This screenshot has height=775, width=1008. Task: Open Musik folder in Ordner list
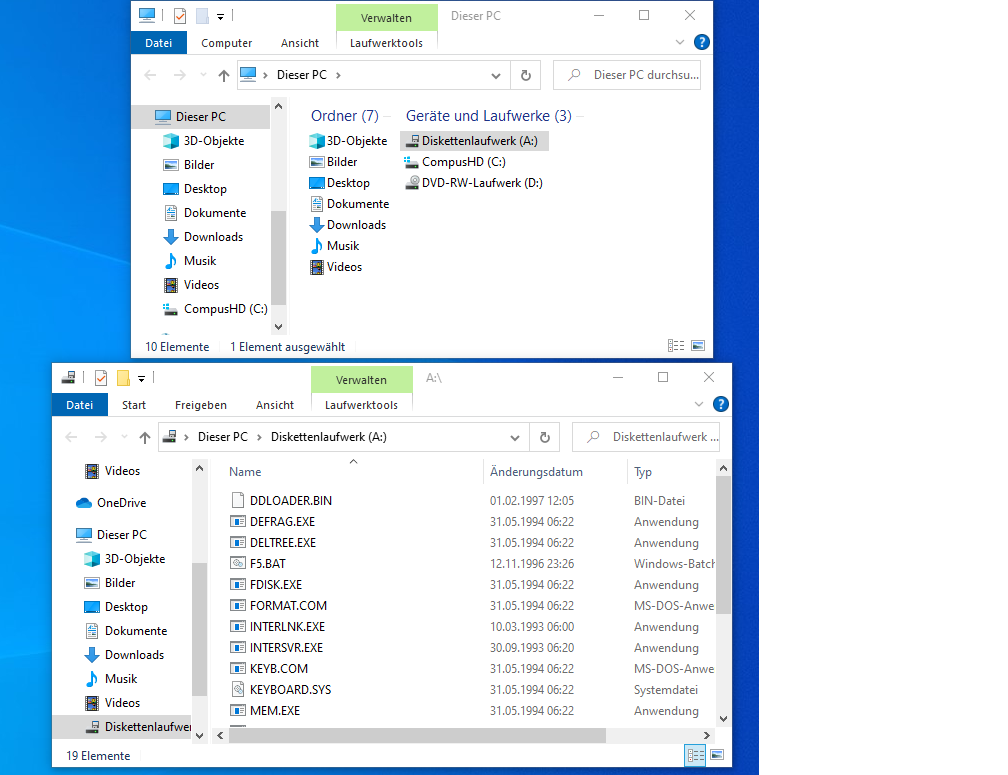pyautogui.click(x=335, y=246)
